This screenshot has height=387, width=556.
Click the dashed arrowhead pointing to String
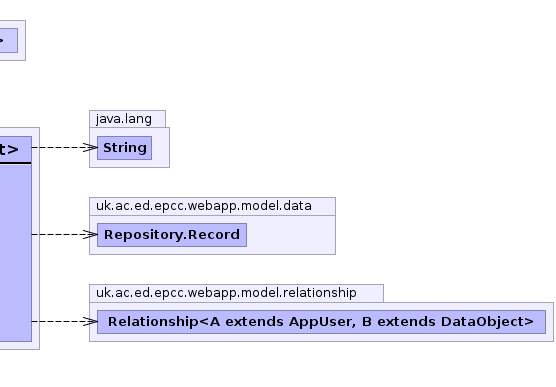(x=90, y=148)
